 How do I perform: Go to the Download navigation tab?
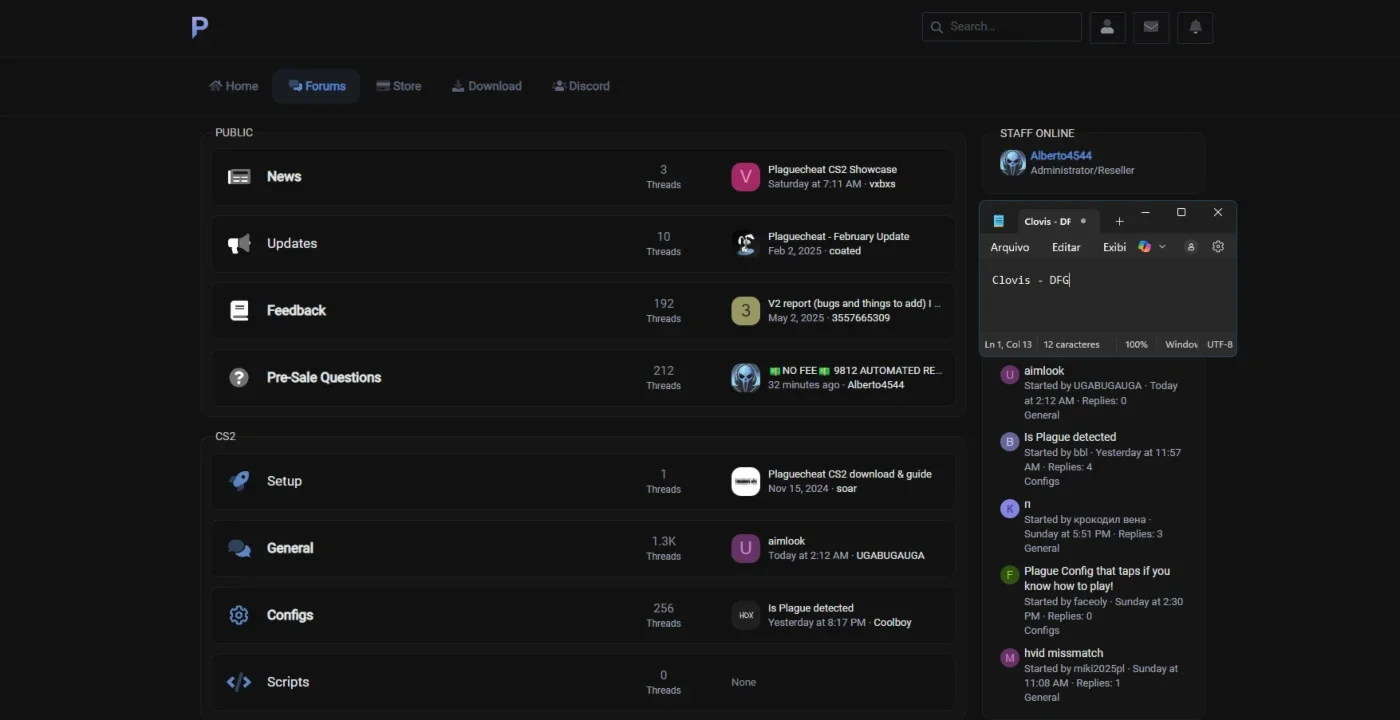(x=487, y=86)
